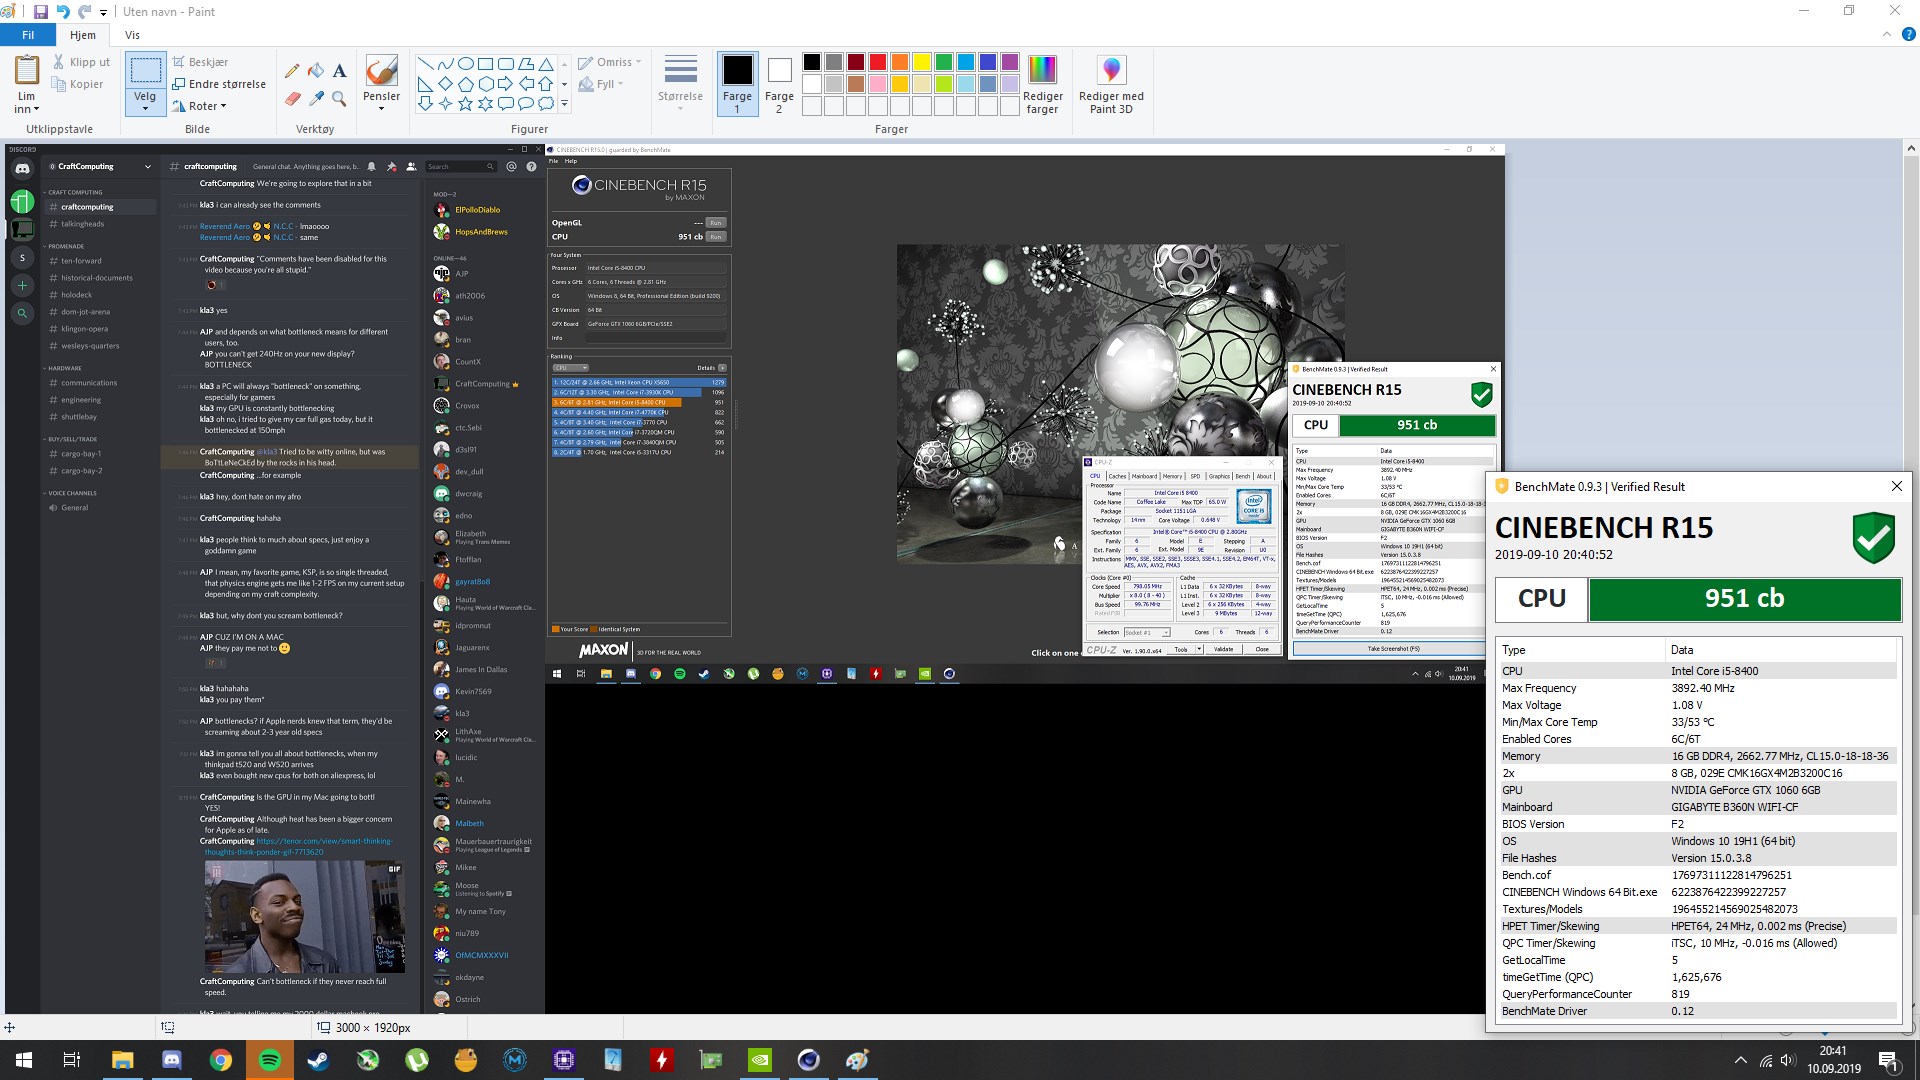This screenshot has height=1080, width=1920.
Task: Click the 951 cb score in BenchMate window
Action: [1744, 598]
